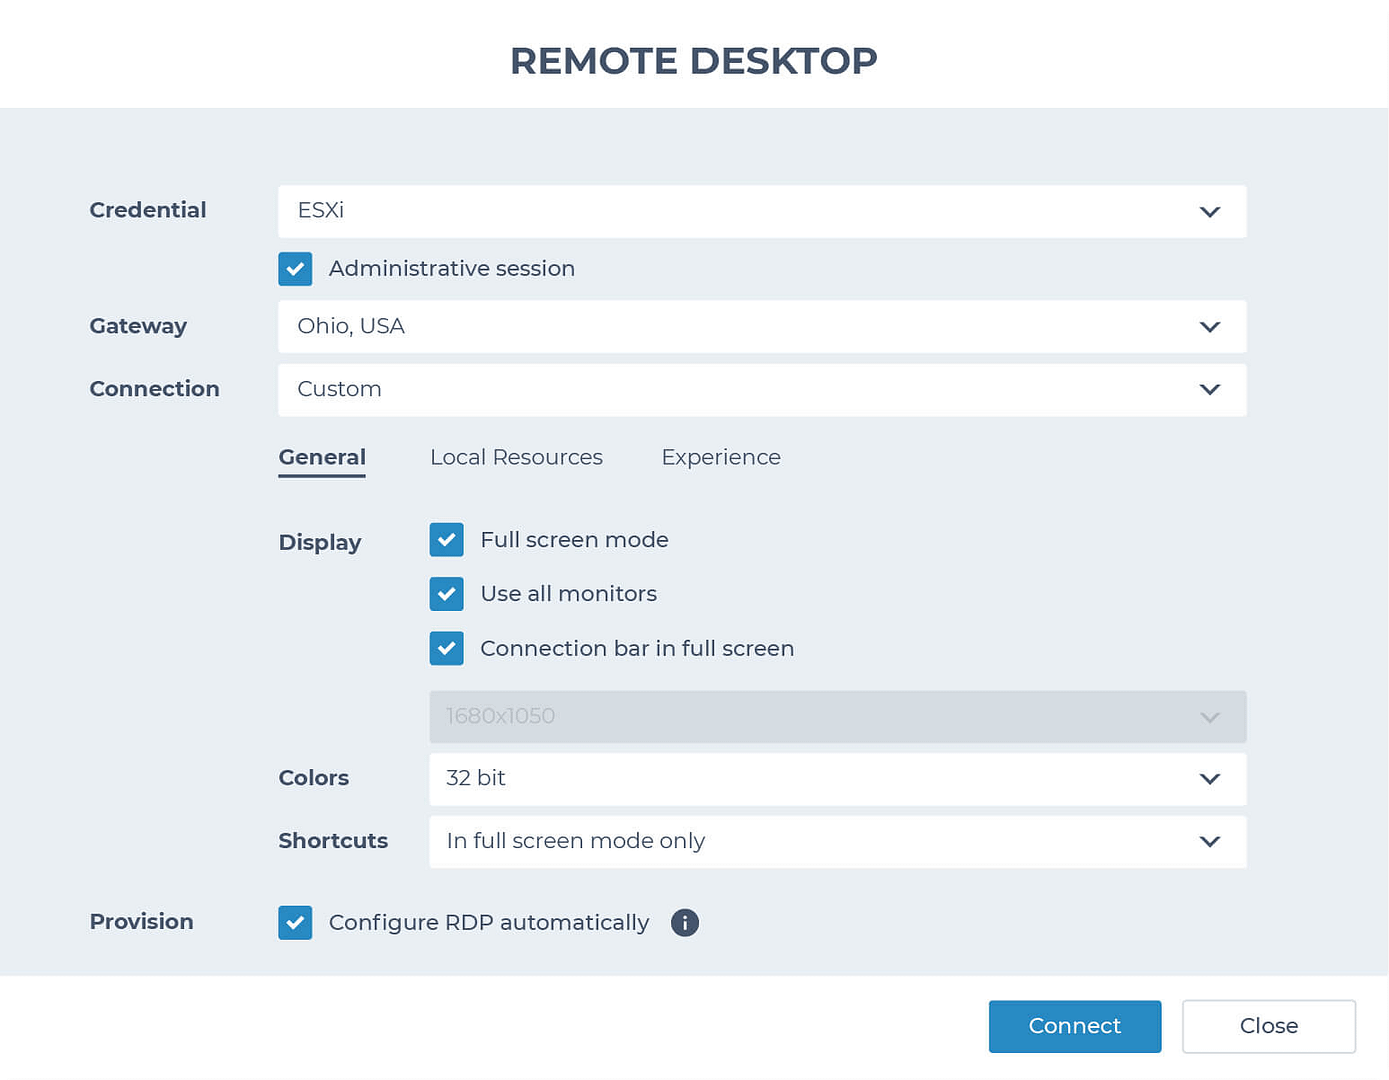Click the chevron on the Shortcuts field
This screenshot has width=1389, height=1080.
click(x=1209, y=841)
